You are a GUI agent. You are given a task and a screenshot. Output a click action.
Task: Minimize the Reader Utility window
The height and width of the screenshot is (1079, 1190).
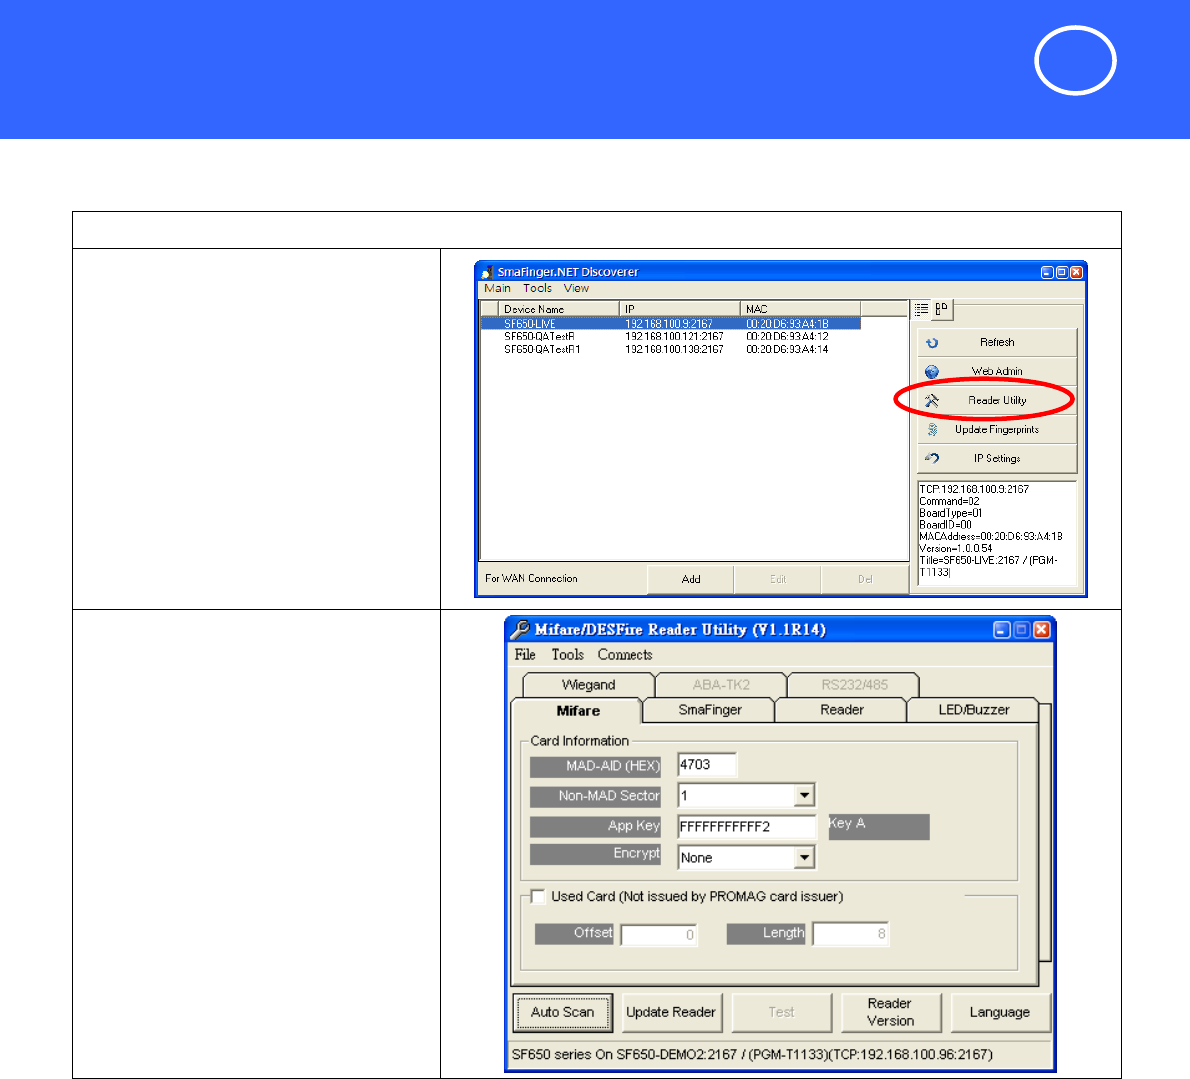point(1002,630)
